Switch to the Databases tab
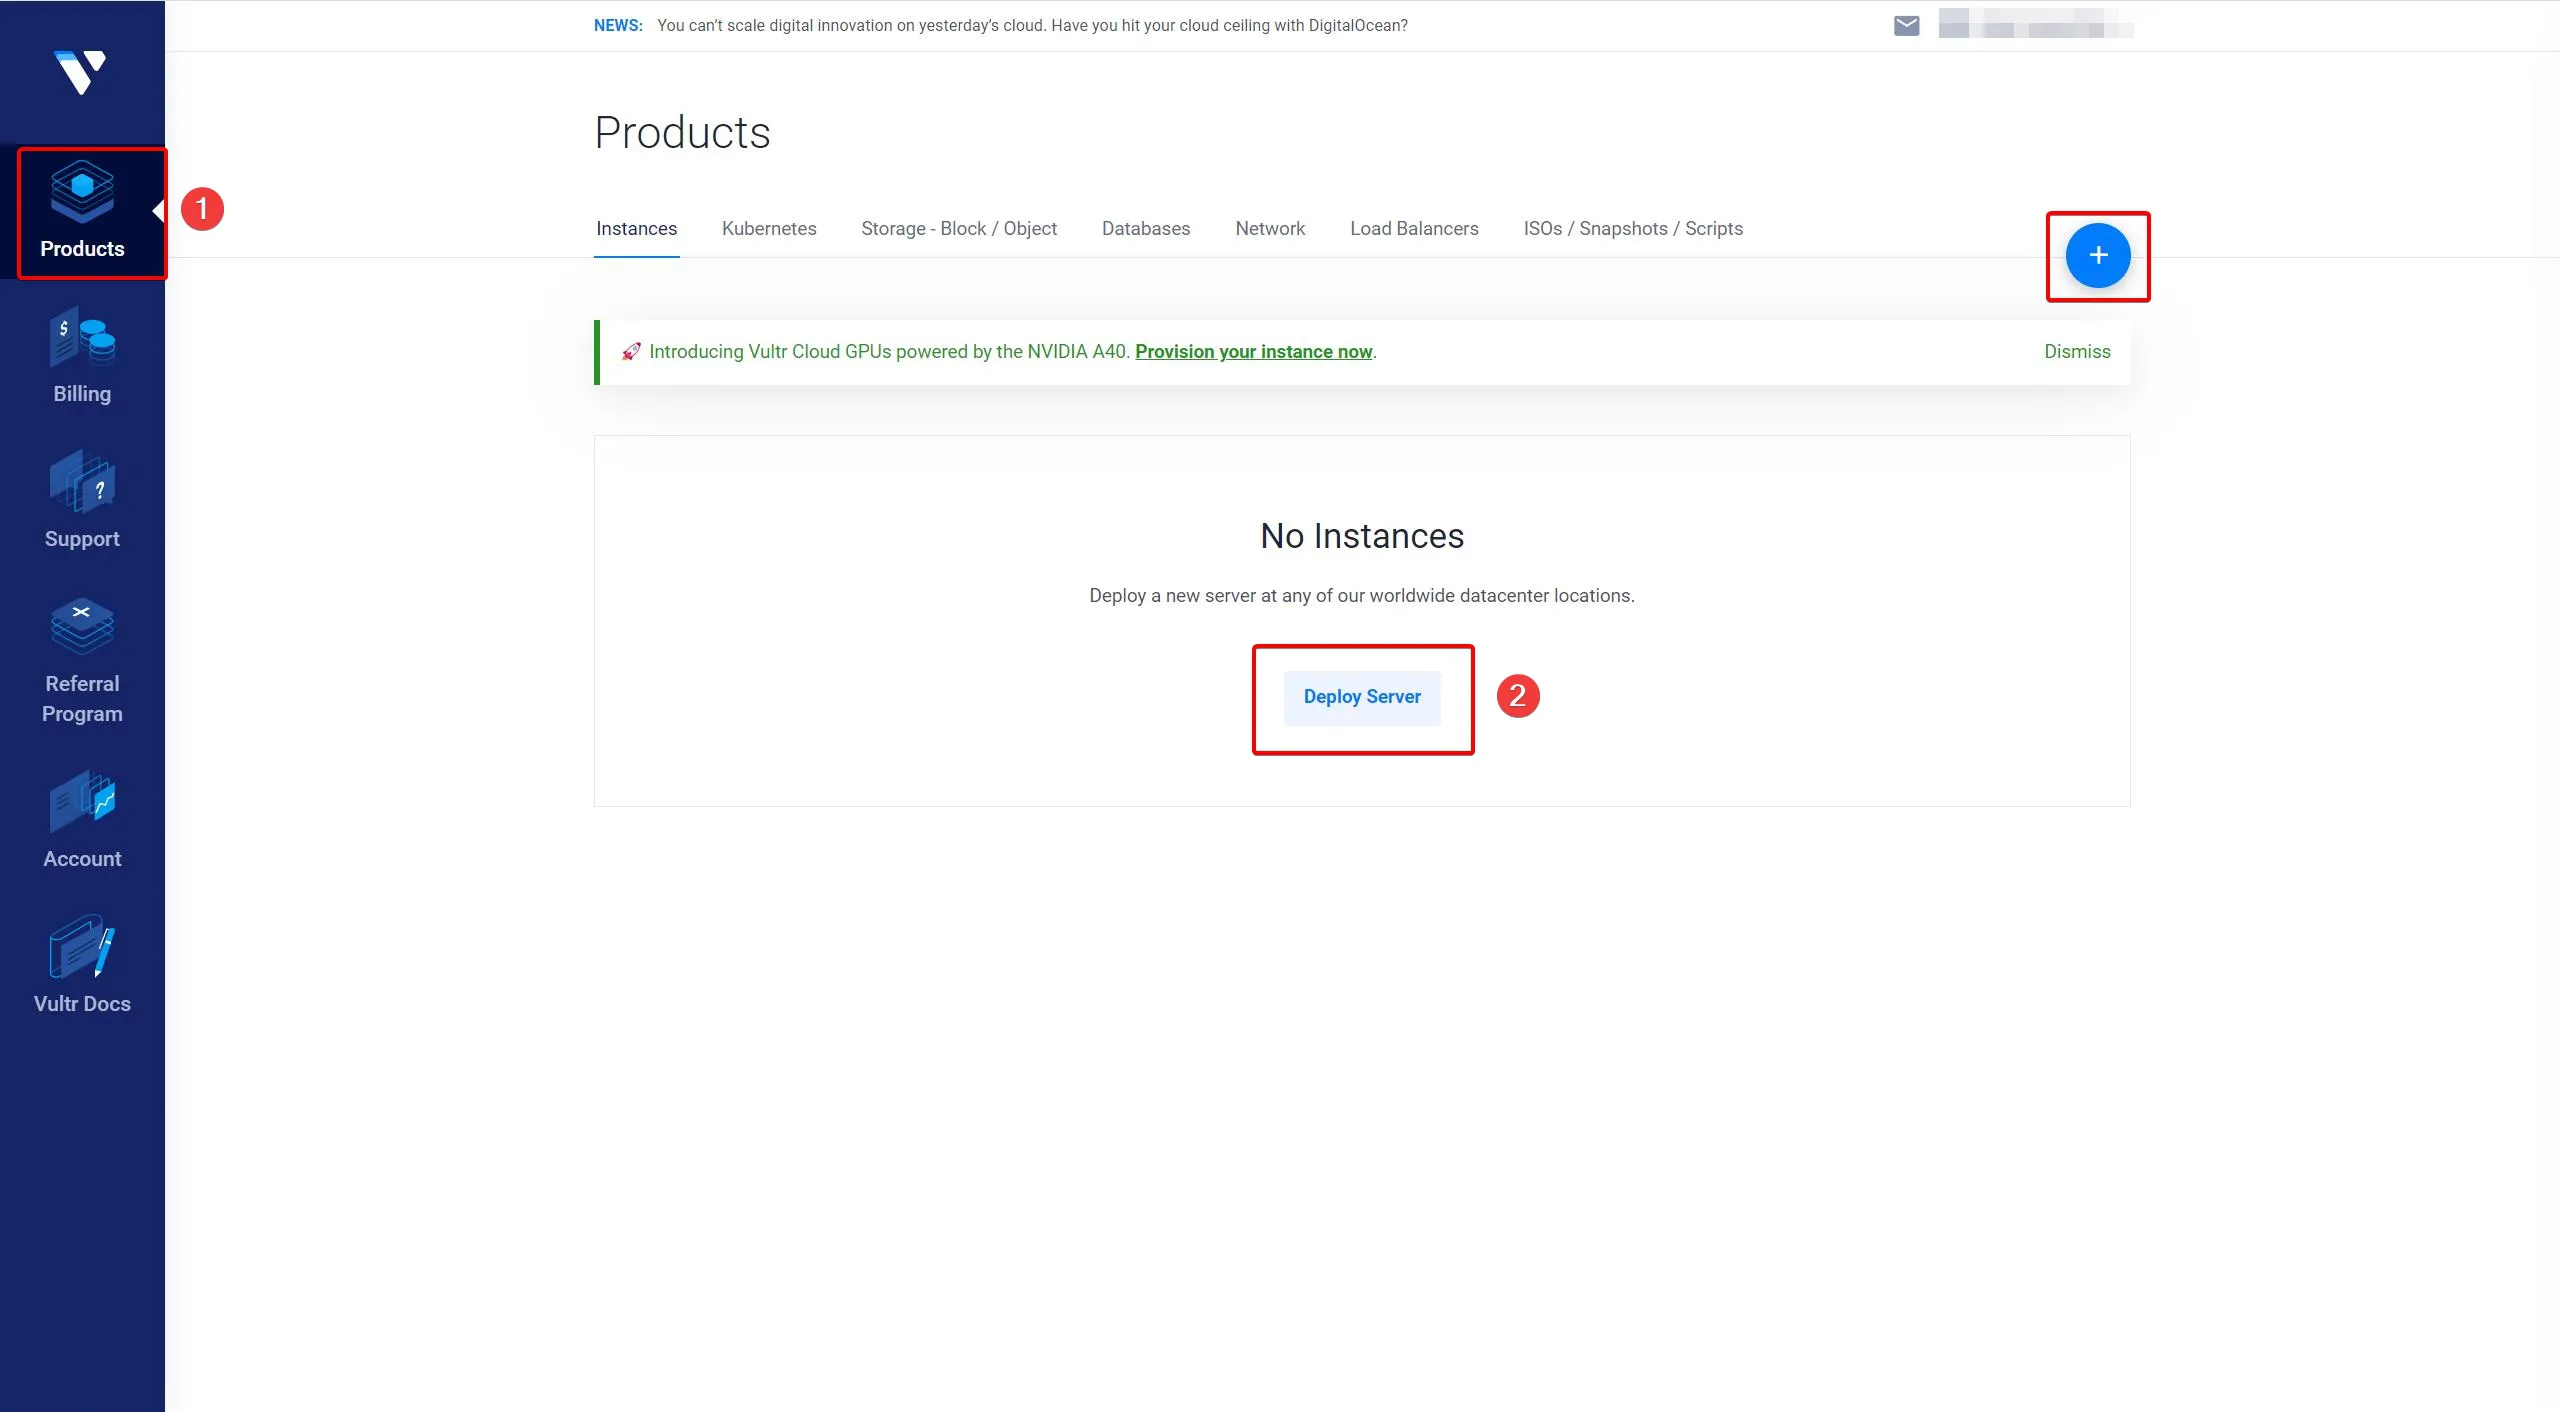This screenshot has height=1412, width=2560. click(x=1145, y=229)
